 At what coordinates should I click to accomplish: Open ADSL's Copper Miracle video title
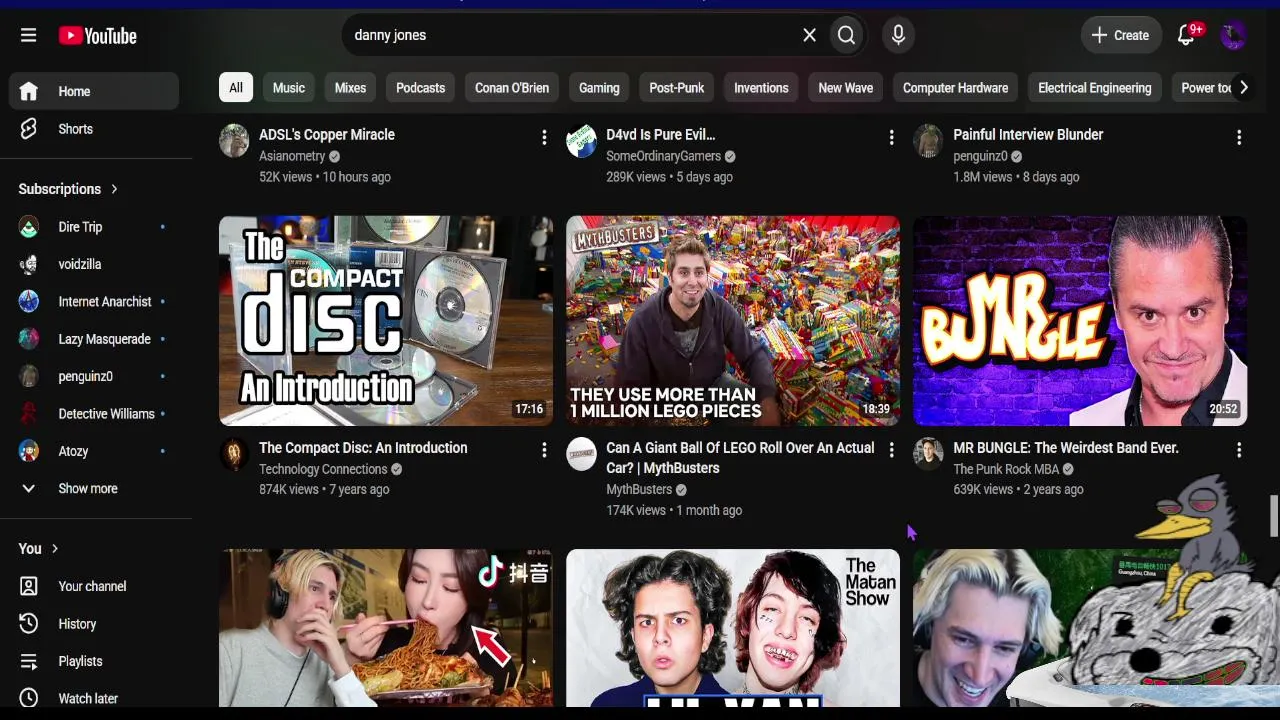(327, 135)
